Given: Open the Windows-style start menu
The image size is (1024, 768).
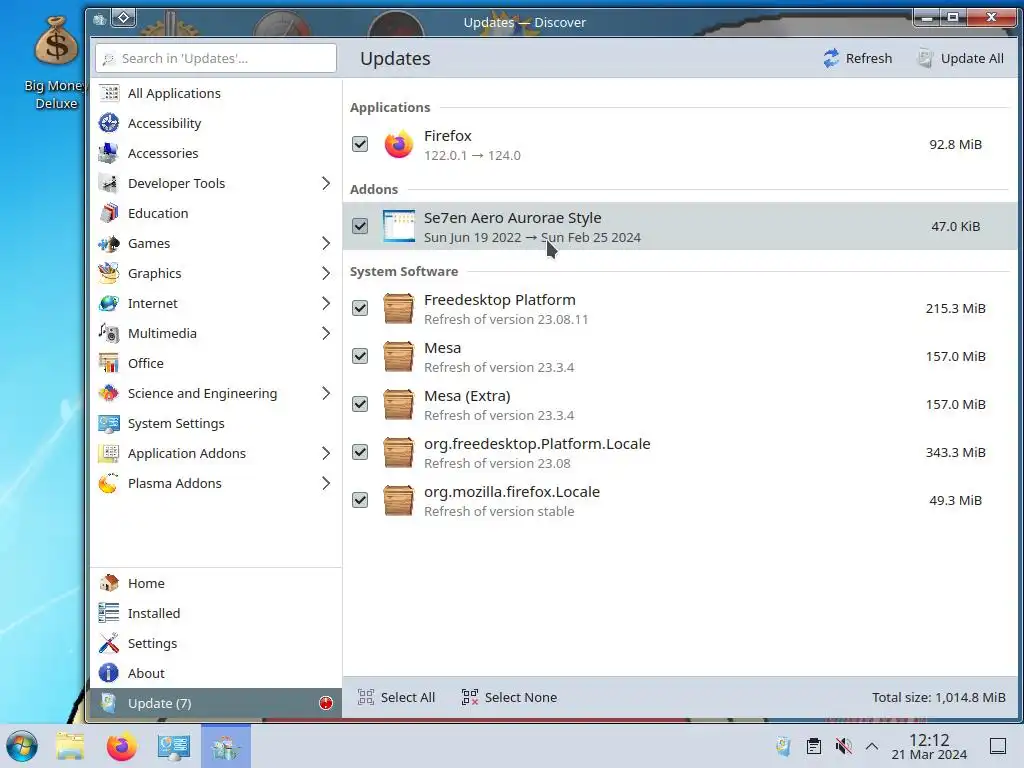Looking at the screenshot, I should 22,746.
